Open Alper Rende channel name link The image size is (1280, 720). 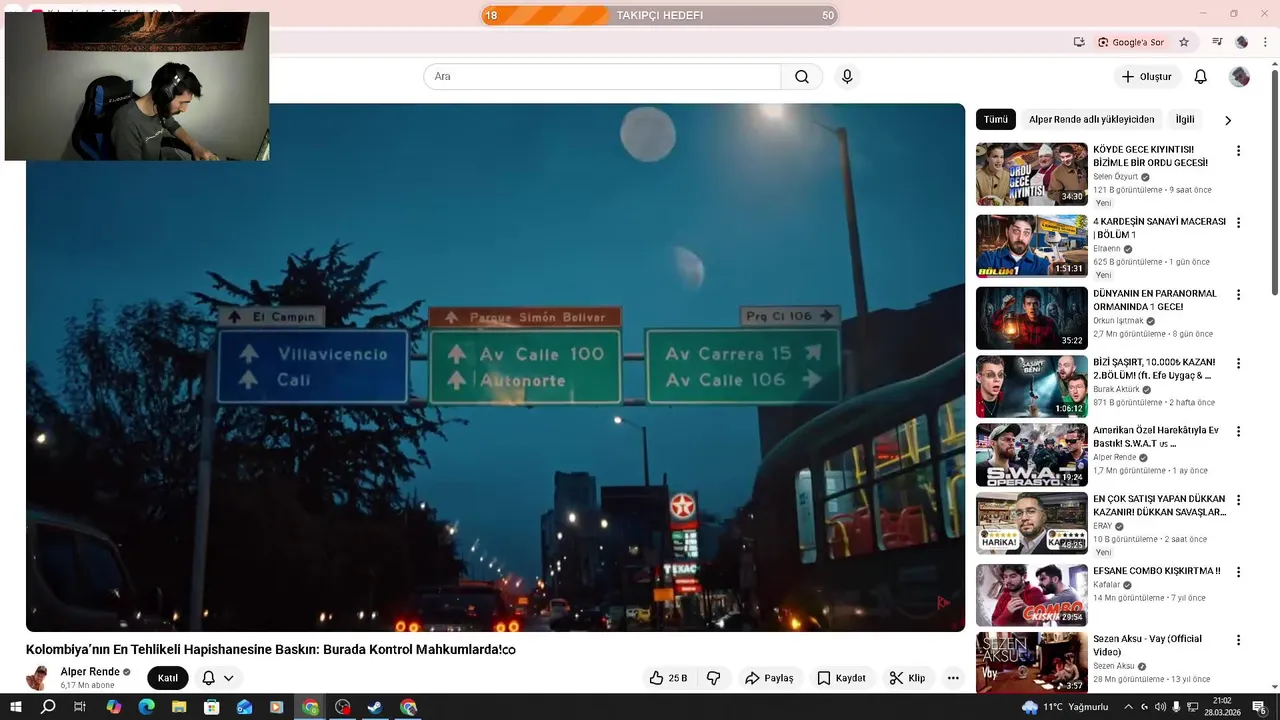click(x=90, y=672)
